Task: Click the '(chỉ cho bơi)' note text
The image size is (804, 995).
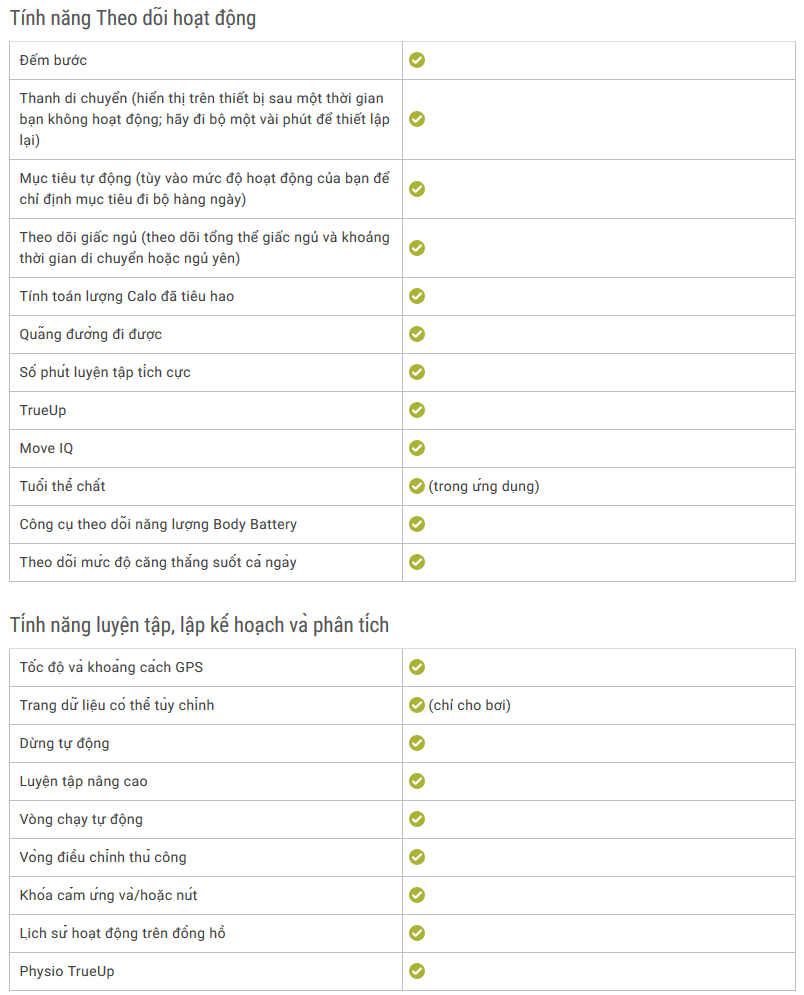Action: [470, 706]
